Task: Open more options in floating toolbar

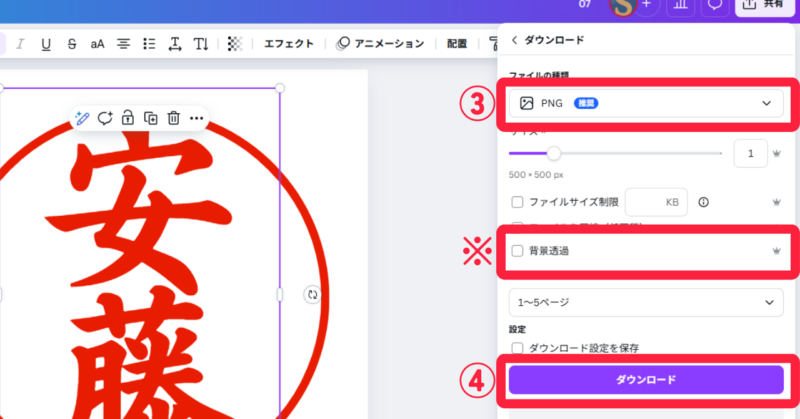Action: (x=196, y=118)
